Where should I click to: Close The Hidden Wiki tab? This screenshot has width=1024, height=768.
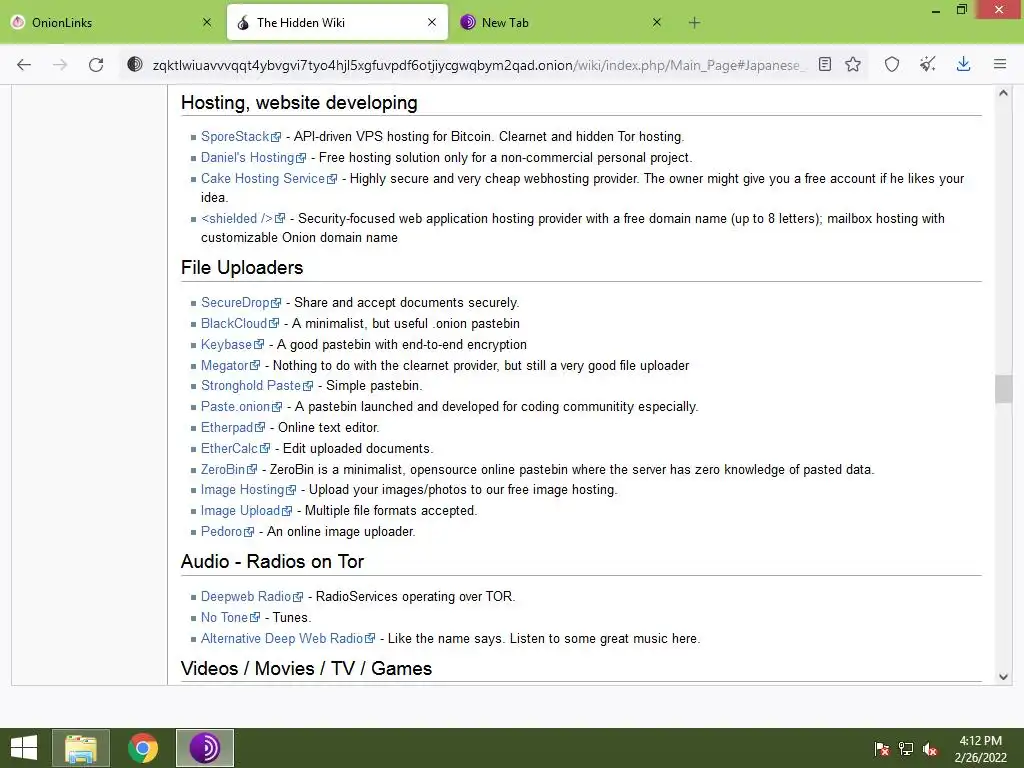coord(432,22)
